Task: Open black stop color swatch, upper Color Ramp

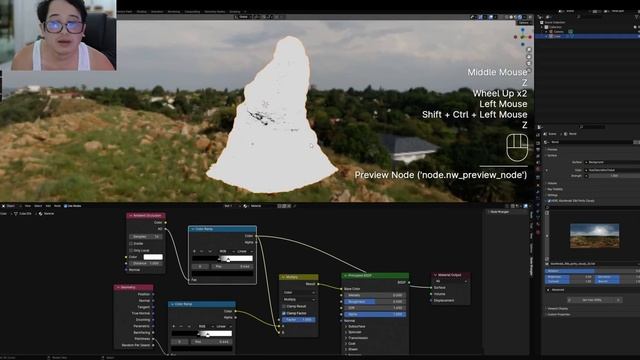Action: tap(222, 273)
